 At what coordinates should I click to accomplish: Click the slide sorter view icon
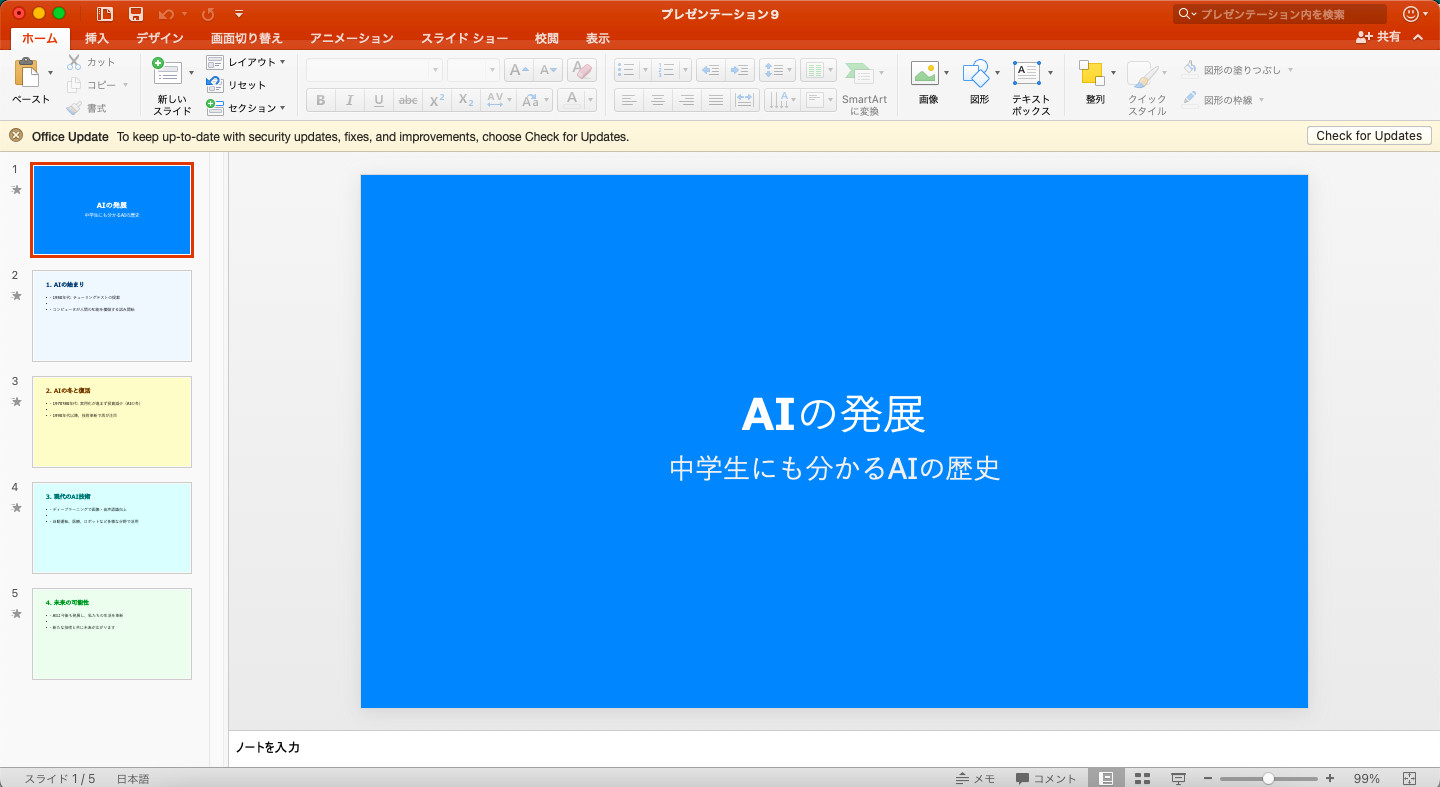click(x=1142, y=778)
